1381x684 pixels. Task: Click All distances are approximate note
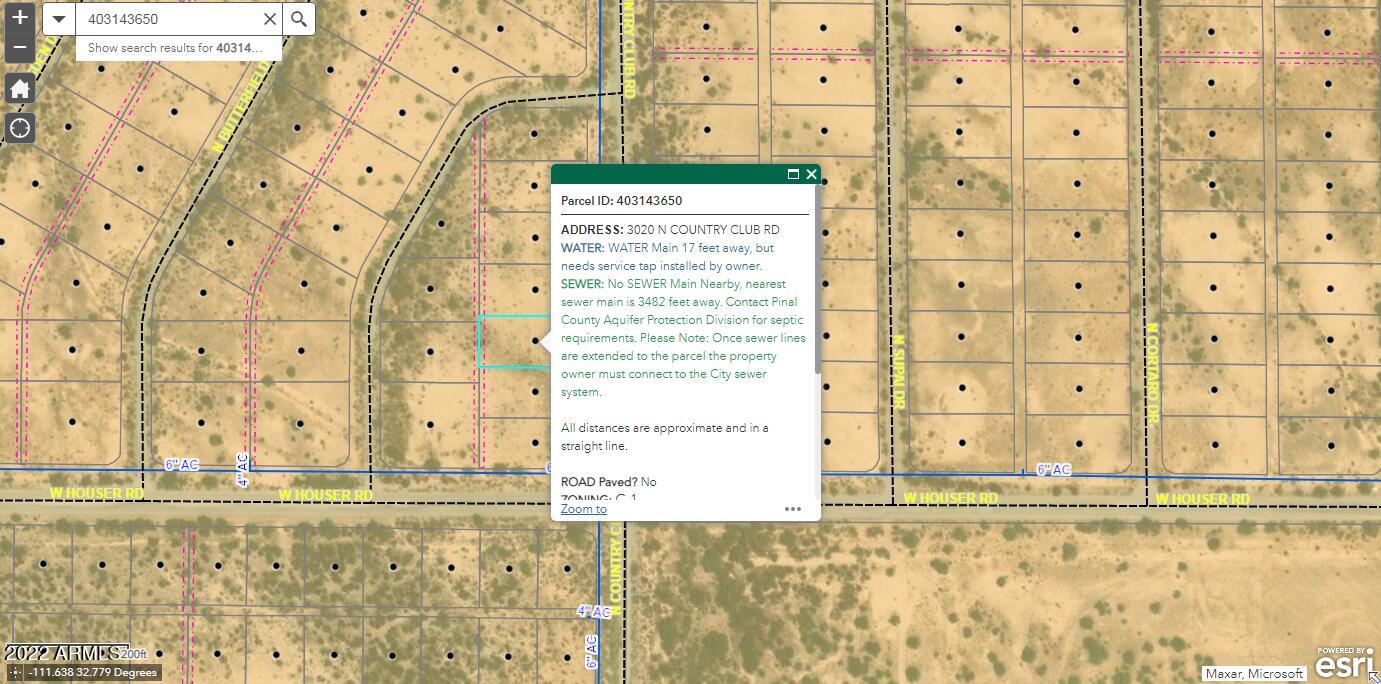coord(665,437)
